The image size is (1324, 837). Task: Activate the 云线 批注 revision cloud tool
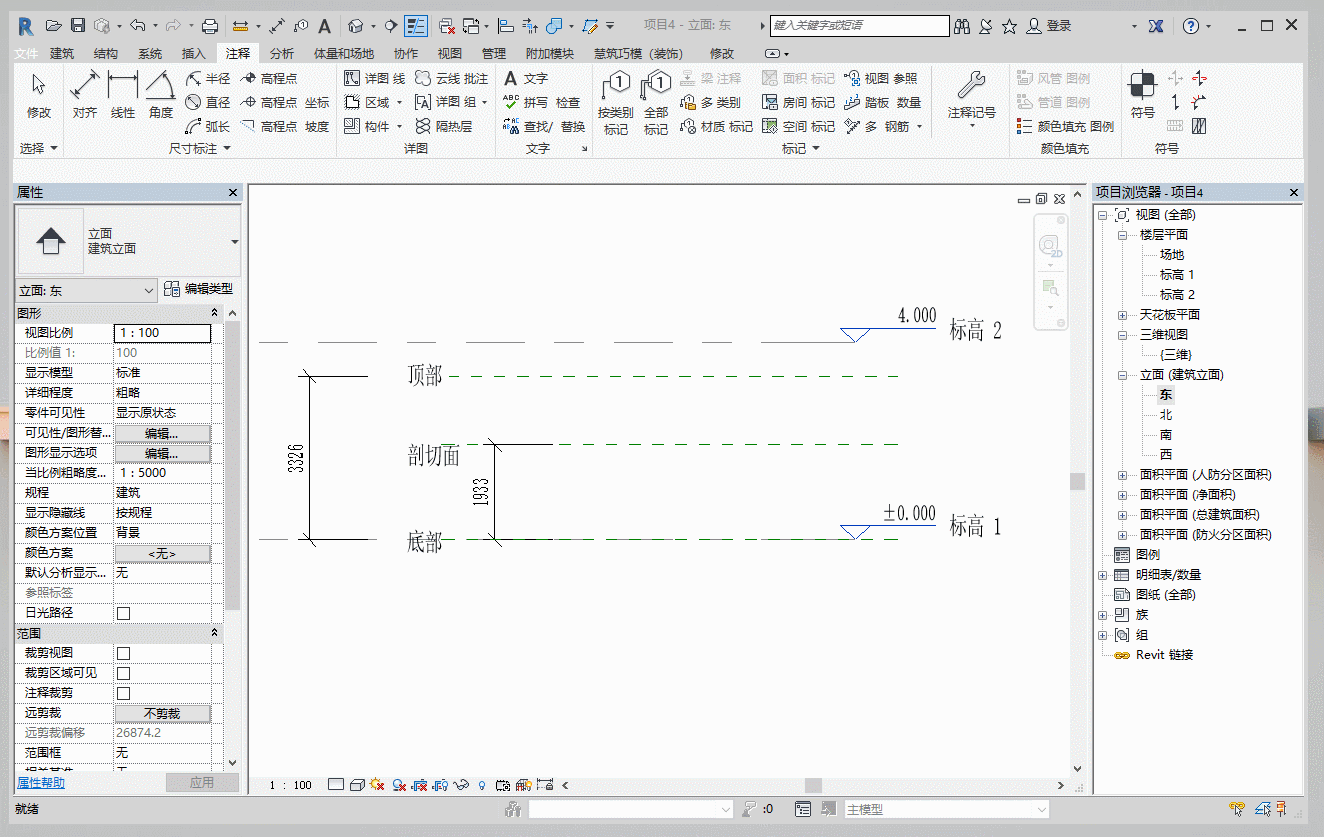(452, 78)
